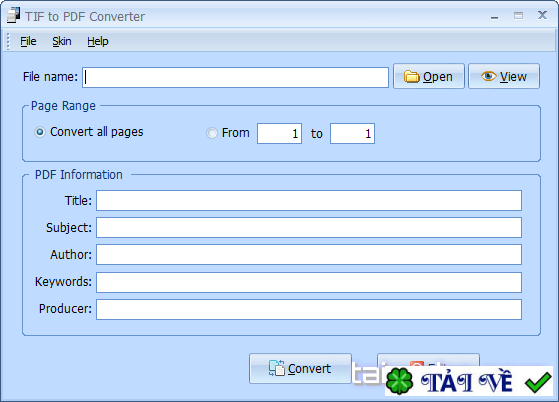This screenshot has width=559, height=402.
Task: Click the Producer input field
Action: coord(309,309)
